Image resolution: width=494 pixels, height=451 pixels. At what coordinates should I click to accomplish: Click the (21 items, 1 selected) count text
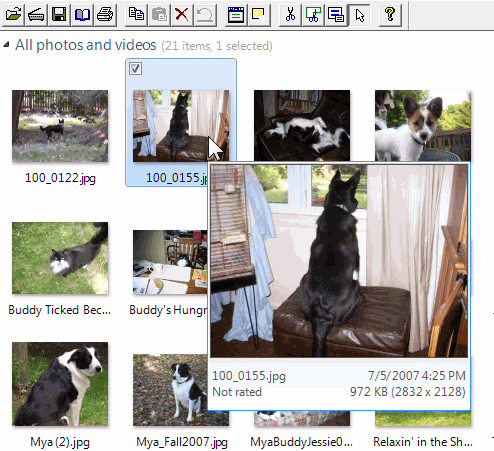(x=217, y=46)
